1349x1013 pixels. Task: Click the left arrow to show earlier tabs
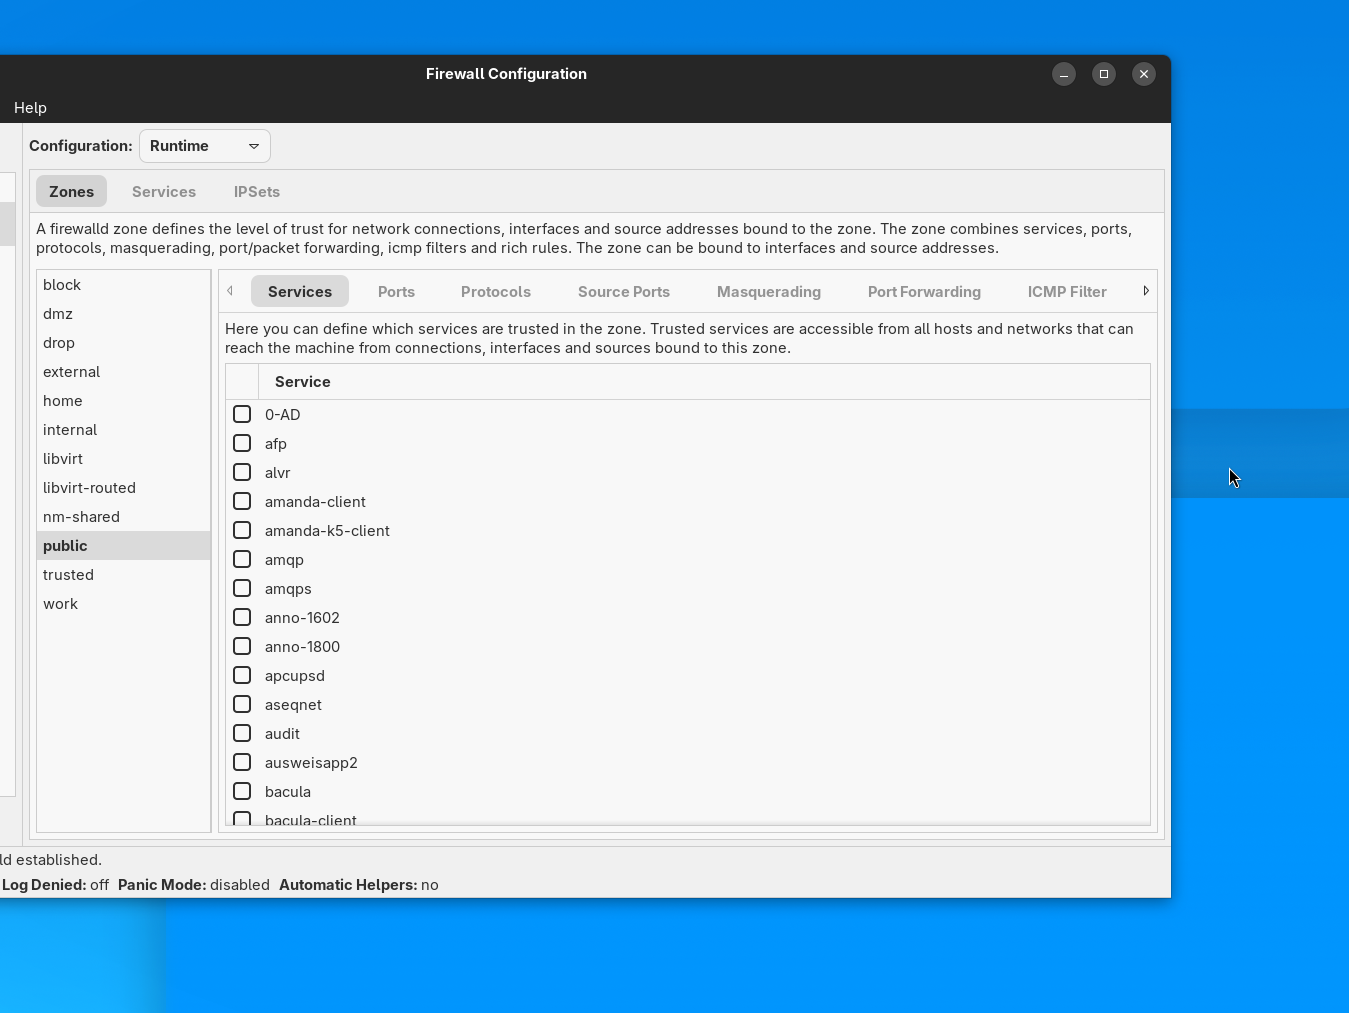click(x=230, y=291)
